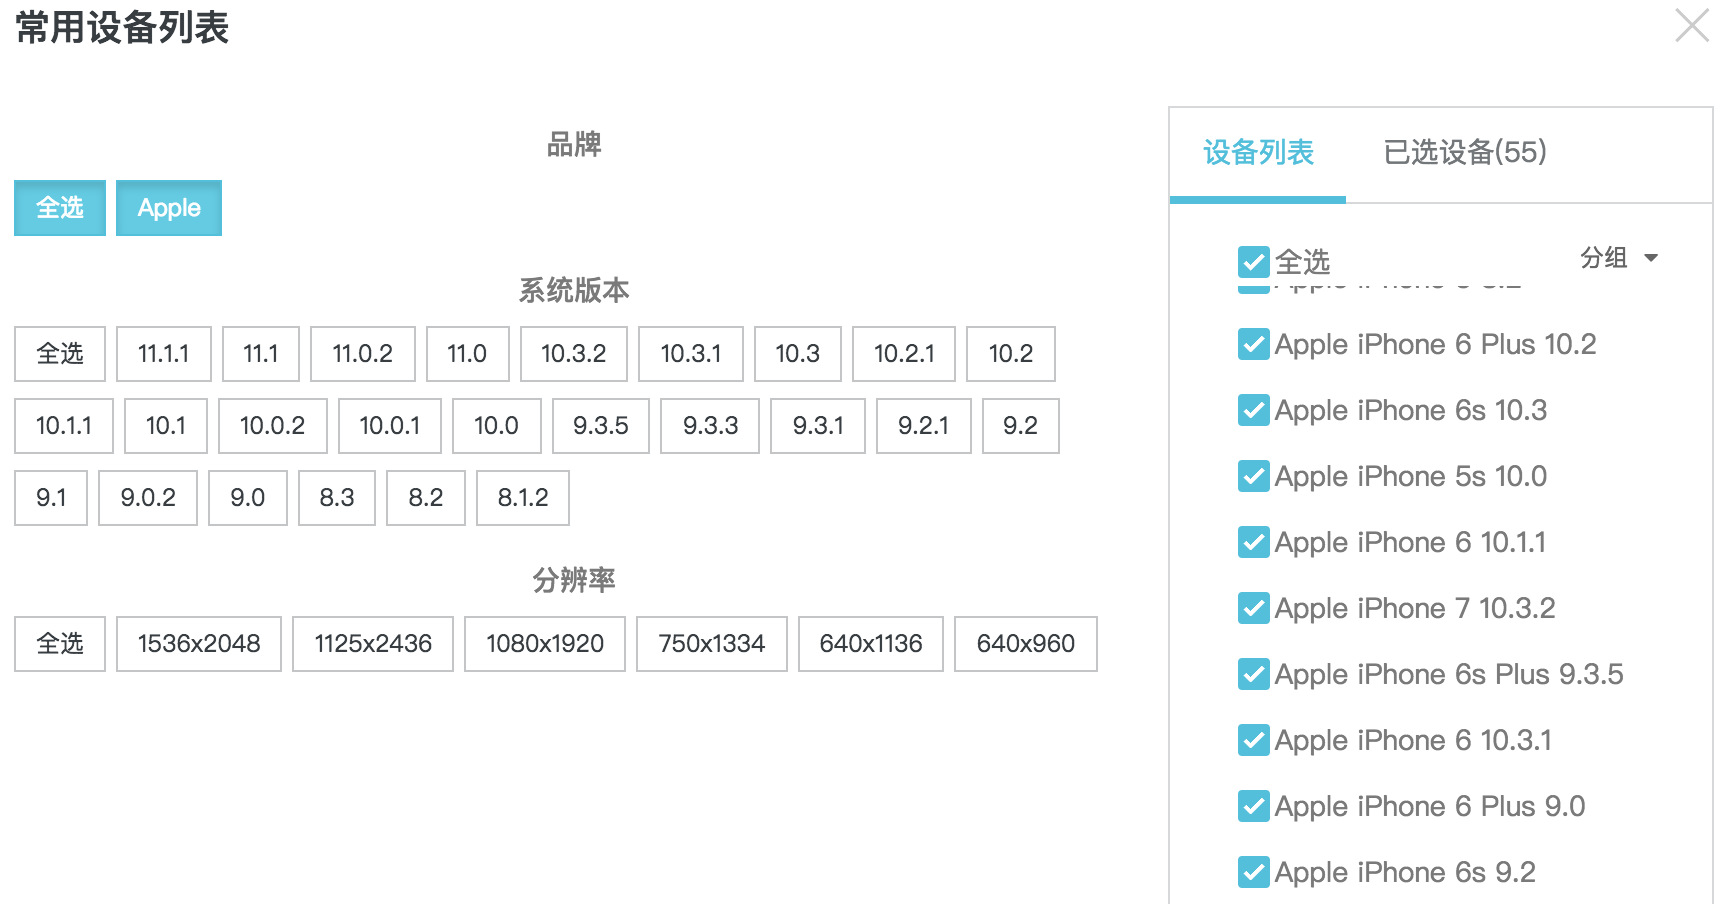
Task: Filter by system version 9.0
Action: (248, 498)
